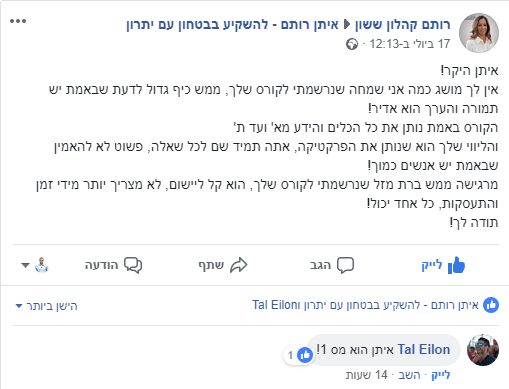Click the blue thumbs-up like icon on the post

(456, 265)
